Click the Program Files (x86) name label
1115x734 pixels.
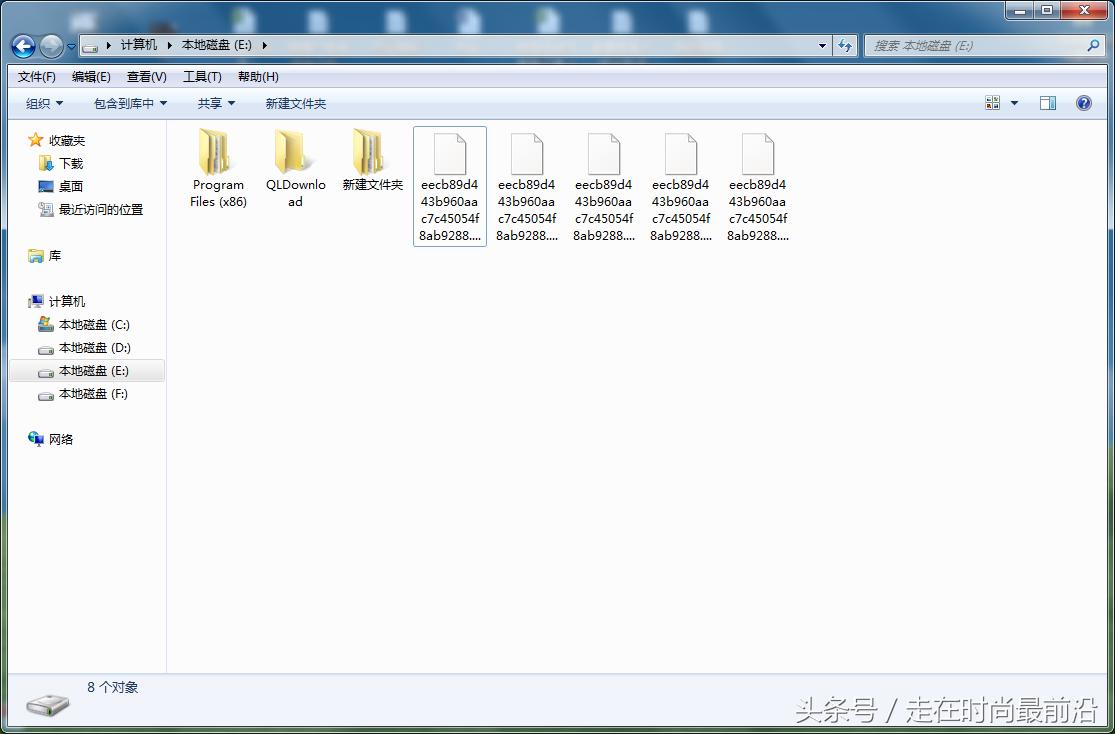click(x=218, y=193)
